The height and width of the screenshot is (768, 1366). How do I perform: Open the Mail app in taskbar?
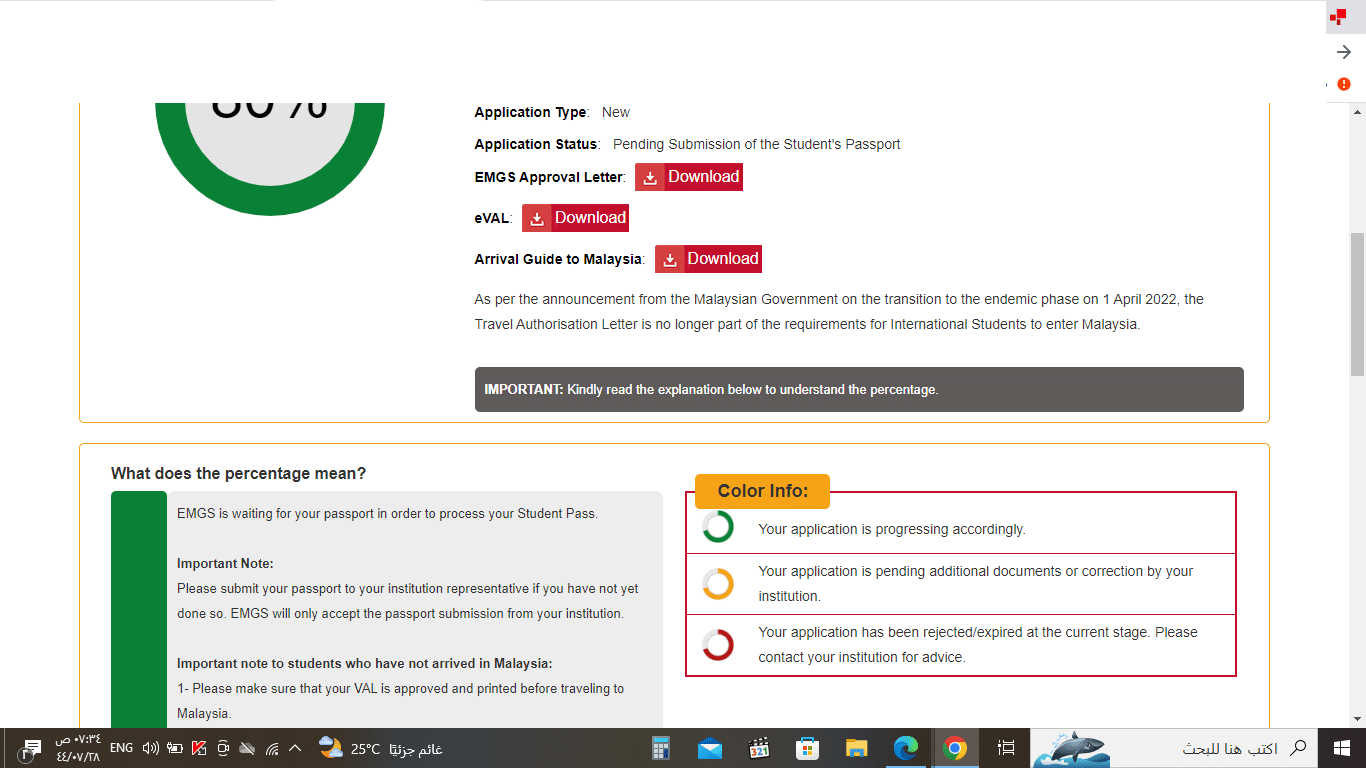coord(710,748)
